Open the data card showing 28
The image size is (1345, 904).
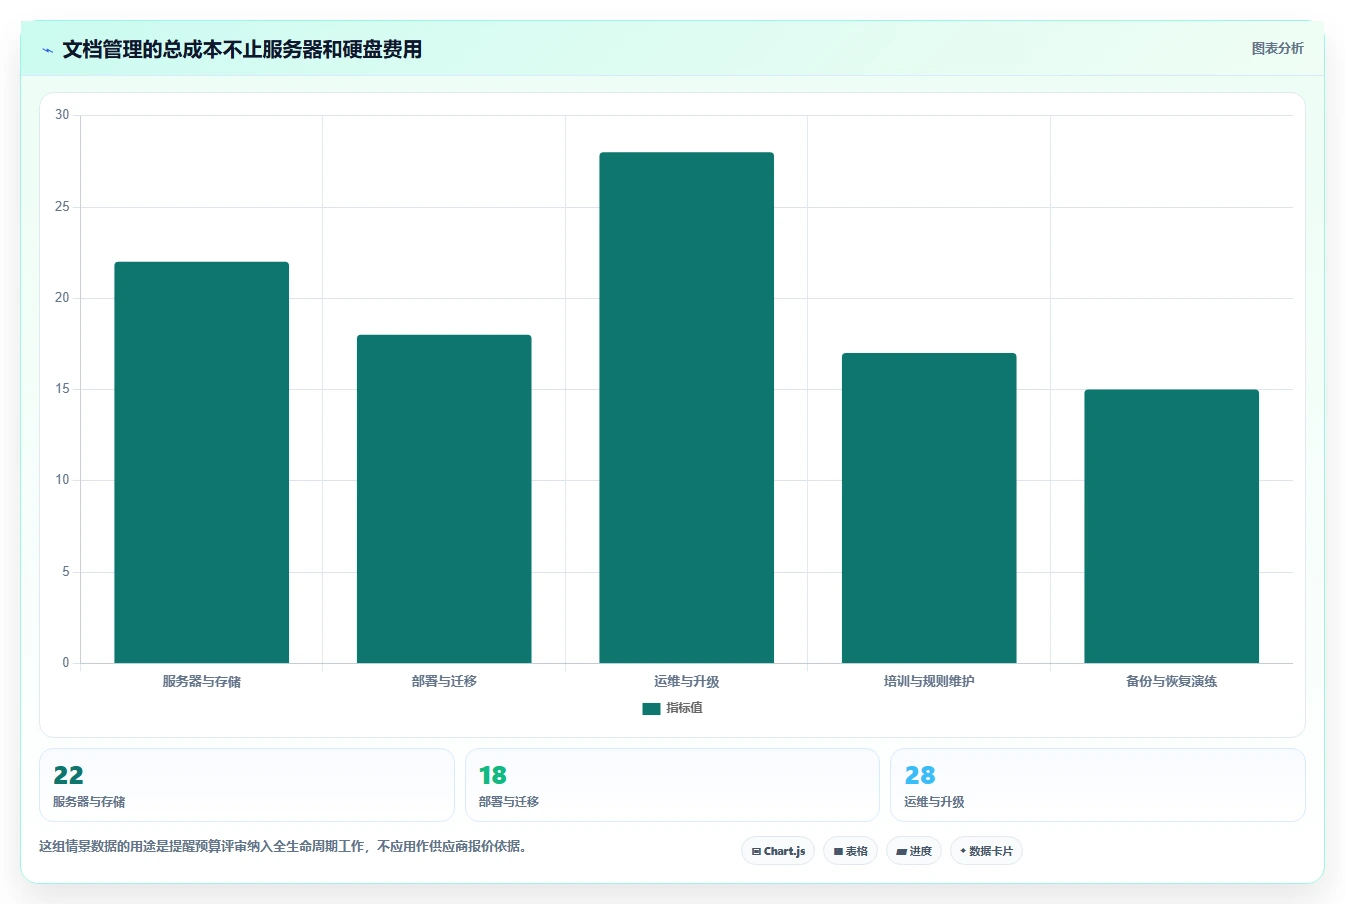coord(1098,785)
